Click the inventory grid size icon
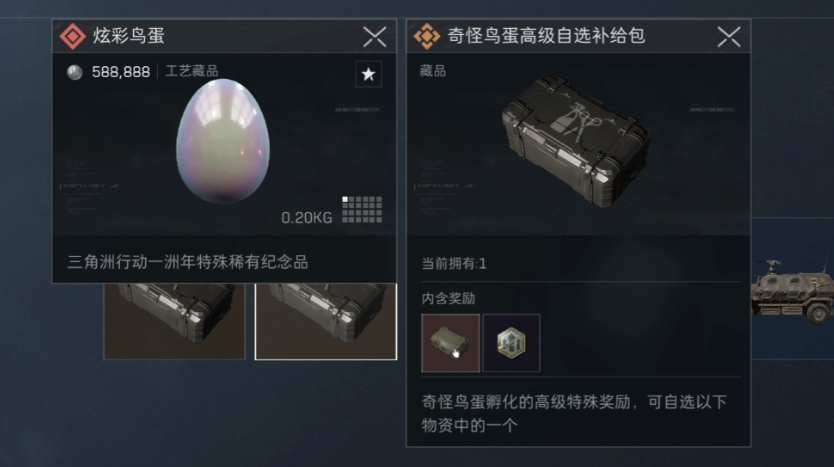The image size is (834, 467). [x=362, y=209]
